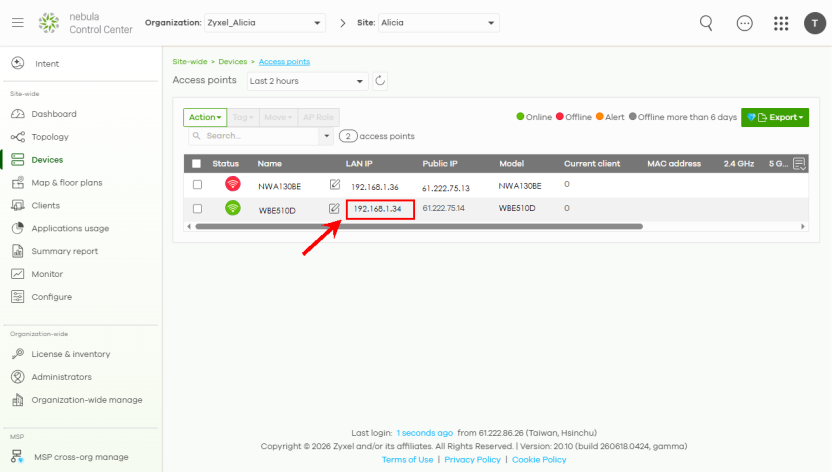Sort by the LAN IP column header

coord(359,164)
